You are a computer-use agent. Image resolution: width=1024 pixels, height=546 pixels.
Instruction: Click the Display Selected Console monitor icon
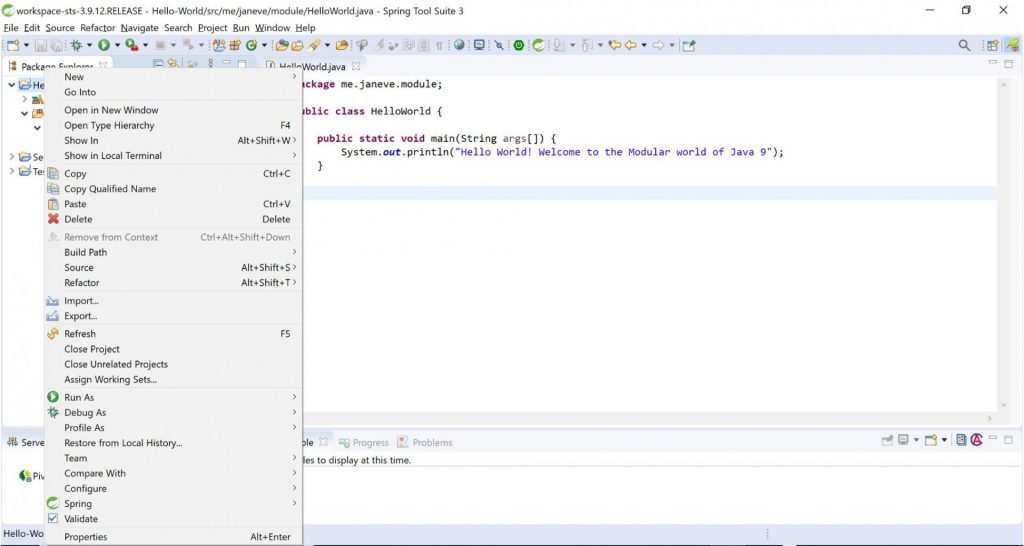903,440
